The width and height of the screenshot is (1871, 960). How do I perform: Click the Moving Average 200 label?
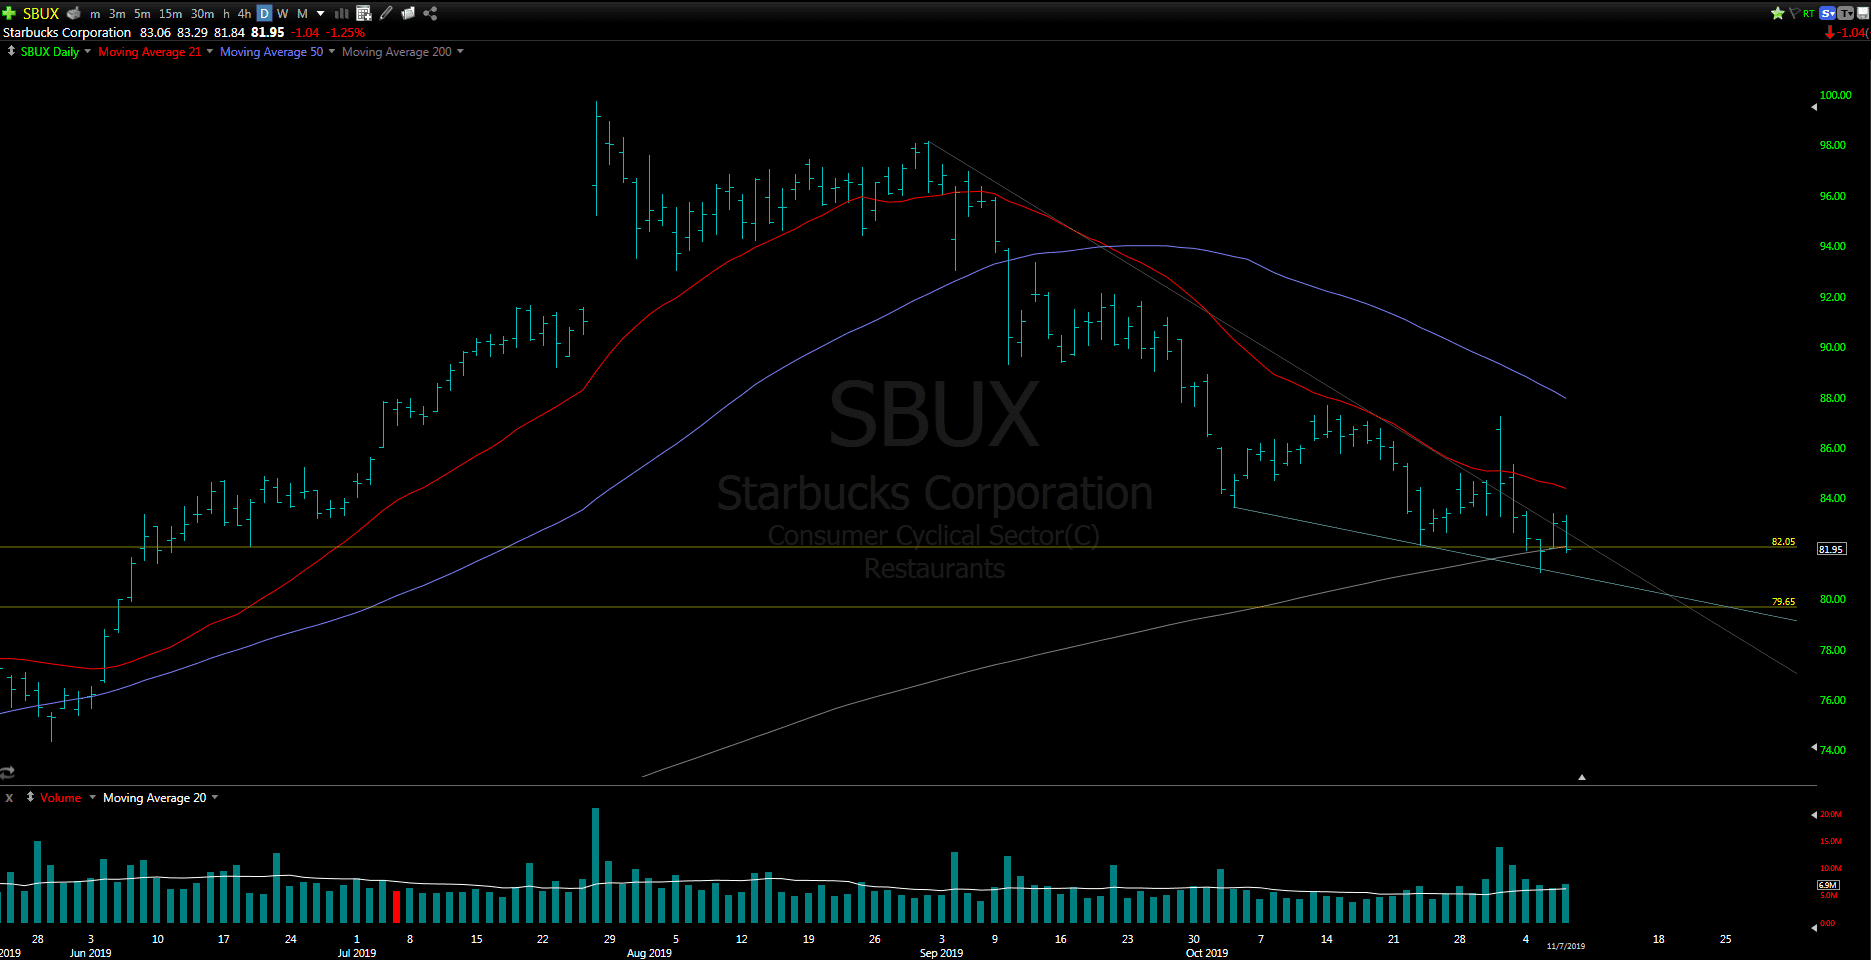click(x=397, y=51)
